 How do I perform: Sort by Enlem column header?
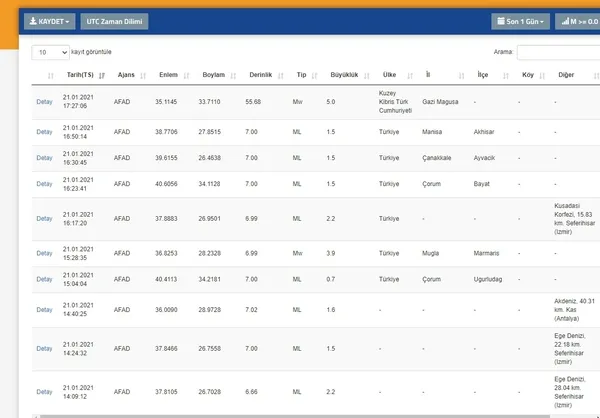pos(168,75)
